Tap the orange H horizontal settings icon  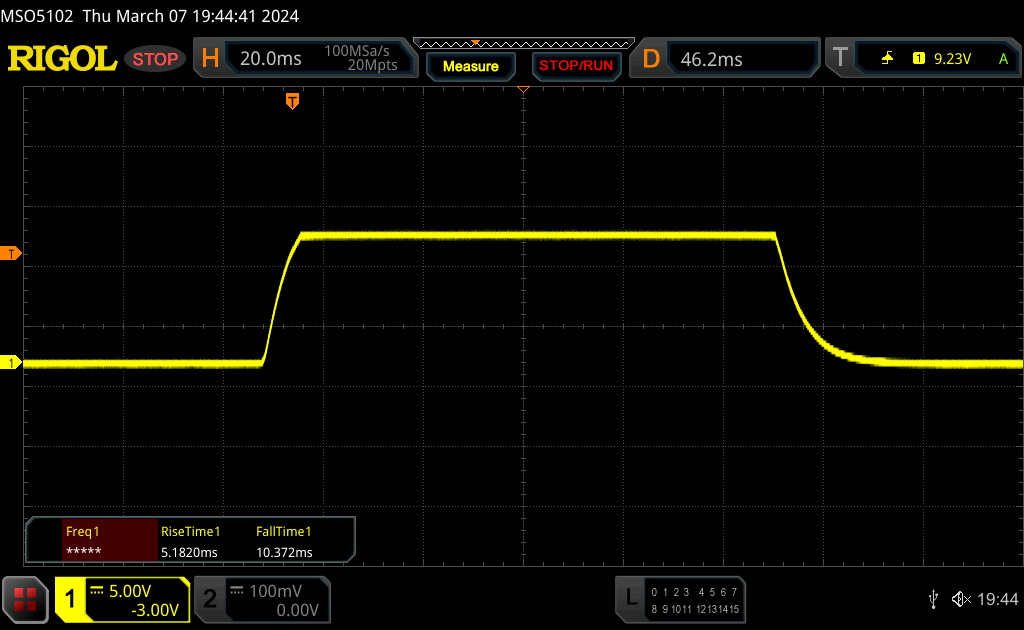(x=210, y=59)
